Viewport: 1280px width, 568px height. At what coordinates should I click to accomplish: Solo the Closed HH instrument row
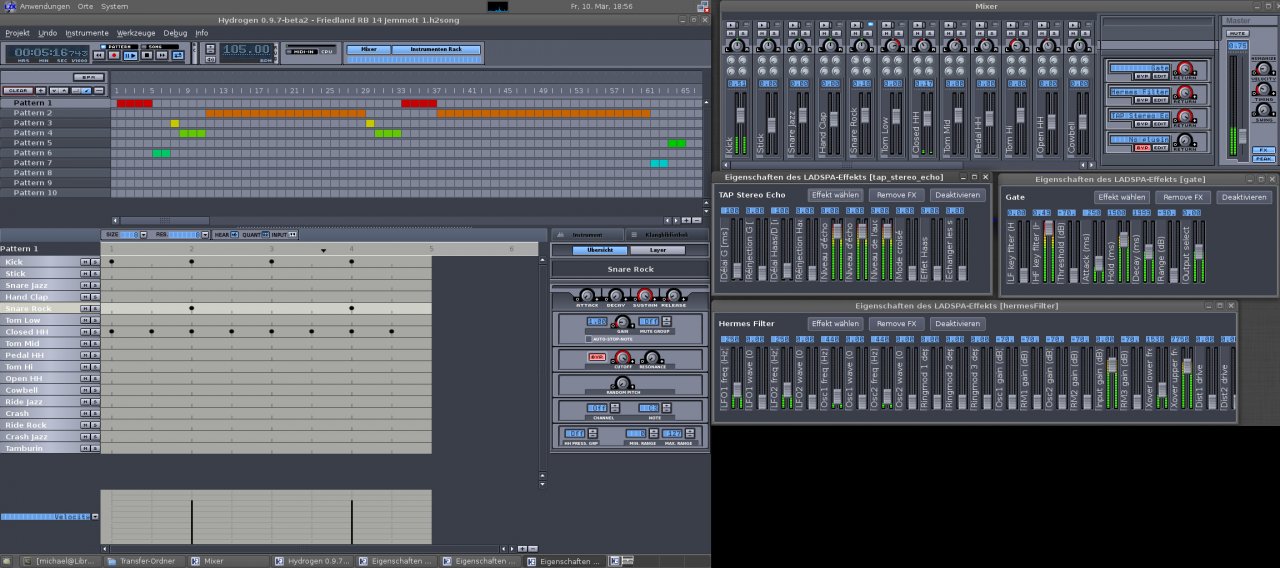(96, 331)
